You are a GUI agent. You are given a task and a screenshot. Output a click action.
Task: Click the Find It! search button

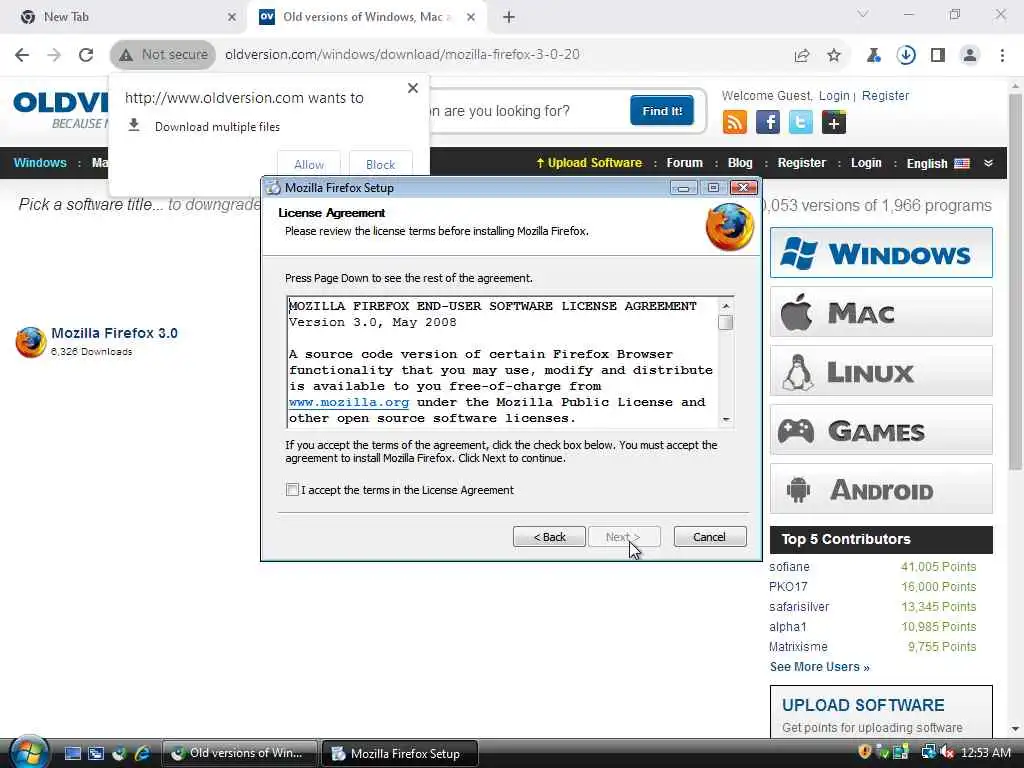[x=662, y=111]
